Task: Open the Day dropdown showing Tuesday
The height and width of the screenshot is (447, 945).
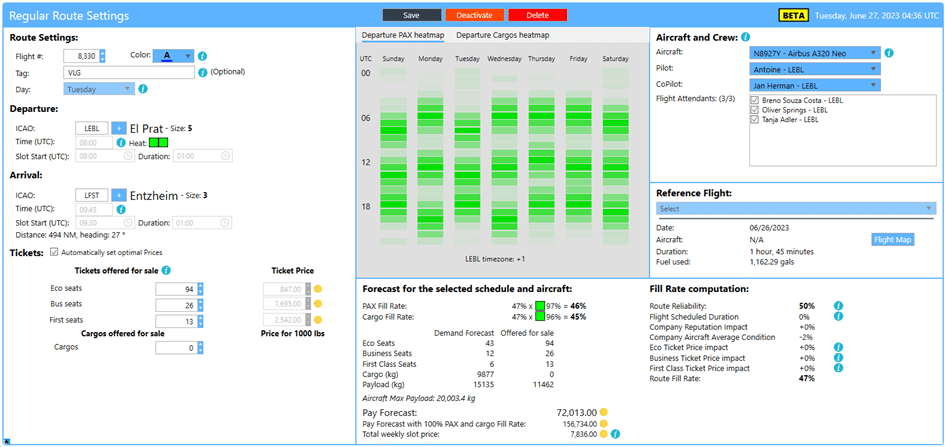Action: click(x=99, y=89)
